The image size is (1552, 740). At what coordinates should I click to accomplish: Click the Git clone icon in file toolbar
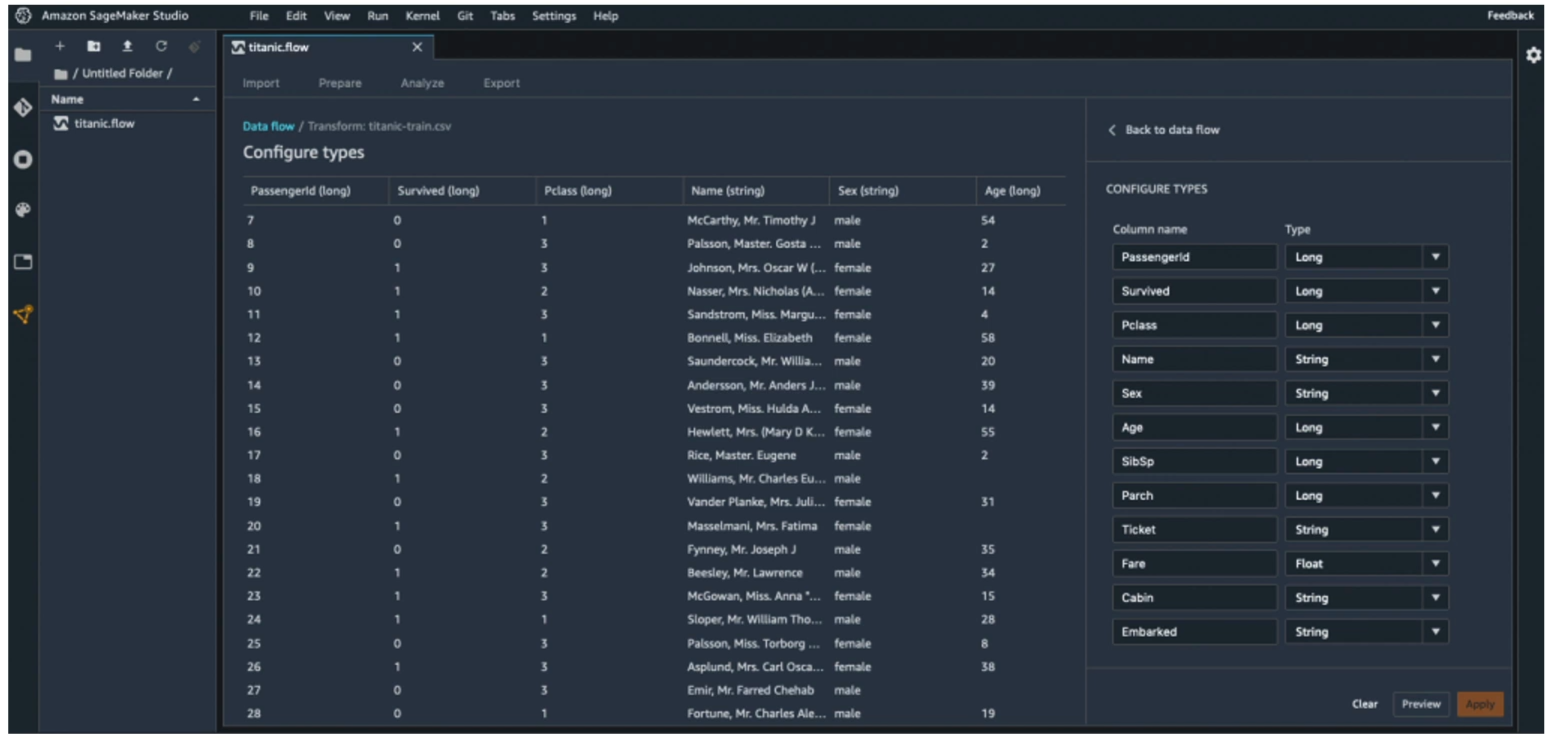tap(194, 46)
